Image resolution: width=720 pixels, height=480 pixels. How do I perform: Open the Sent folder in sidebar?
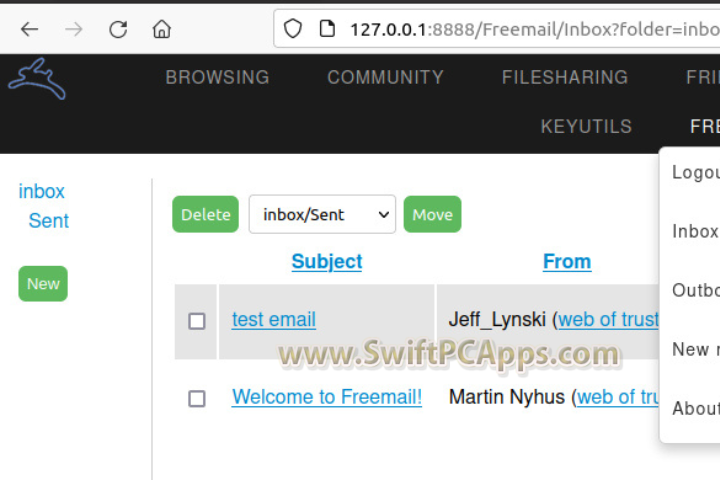click(x=48, y=221)
